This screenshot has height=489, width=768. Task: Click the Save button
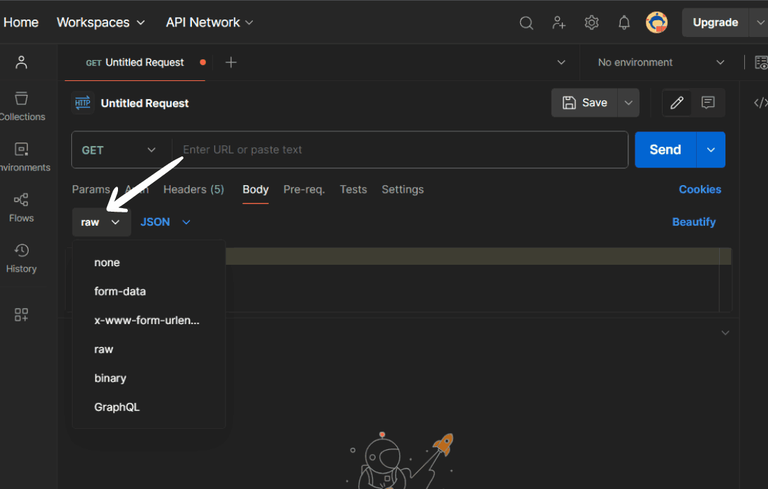tap(584, 103)
